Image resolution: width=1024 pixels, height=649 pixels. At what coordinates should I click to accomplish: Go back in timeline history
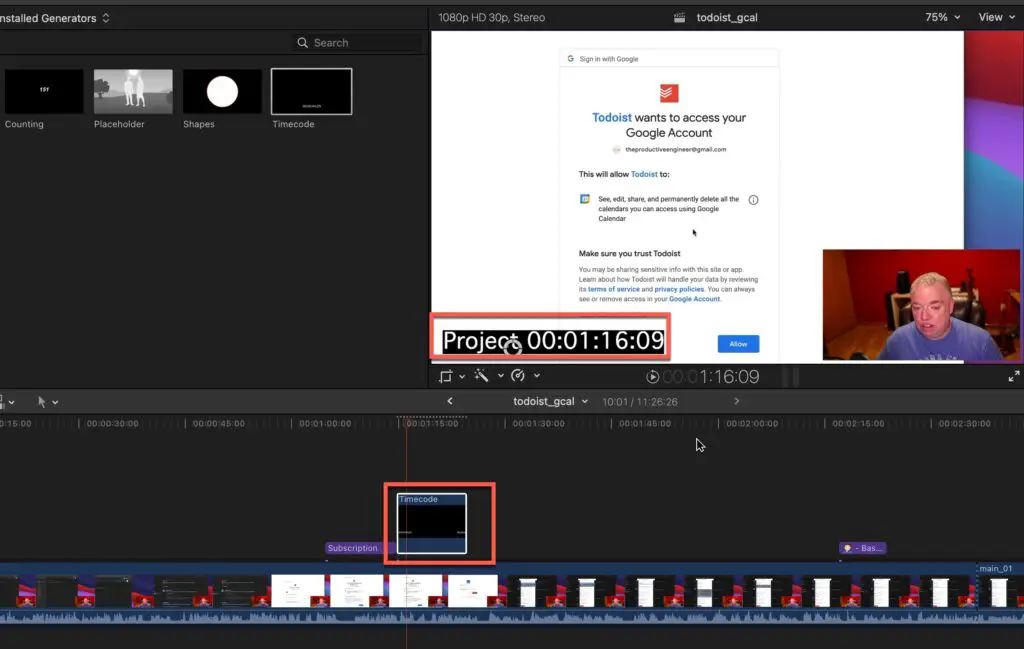450,402
